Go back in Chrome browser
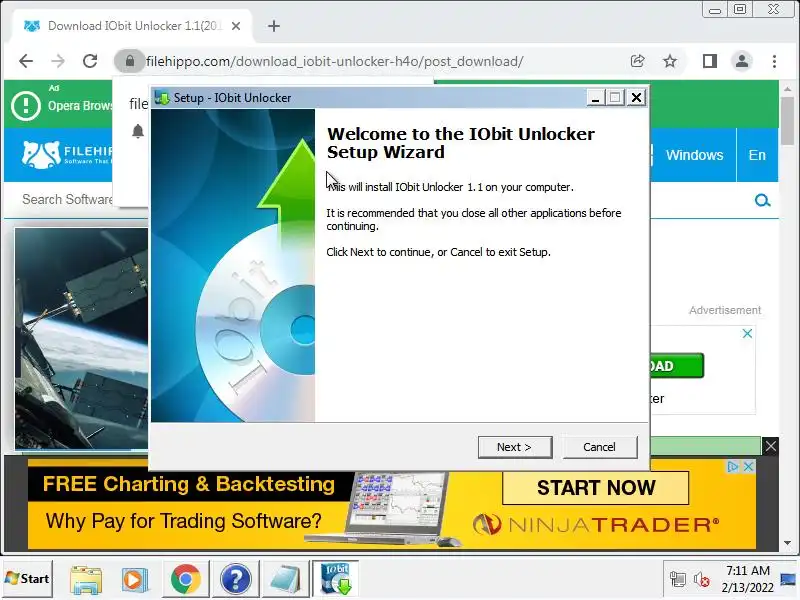This screenshot has width=800, height=600. pyautogui.click(x=26, y=61)
